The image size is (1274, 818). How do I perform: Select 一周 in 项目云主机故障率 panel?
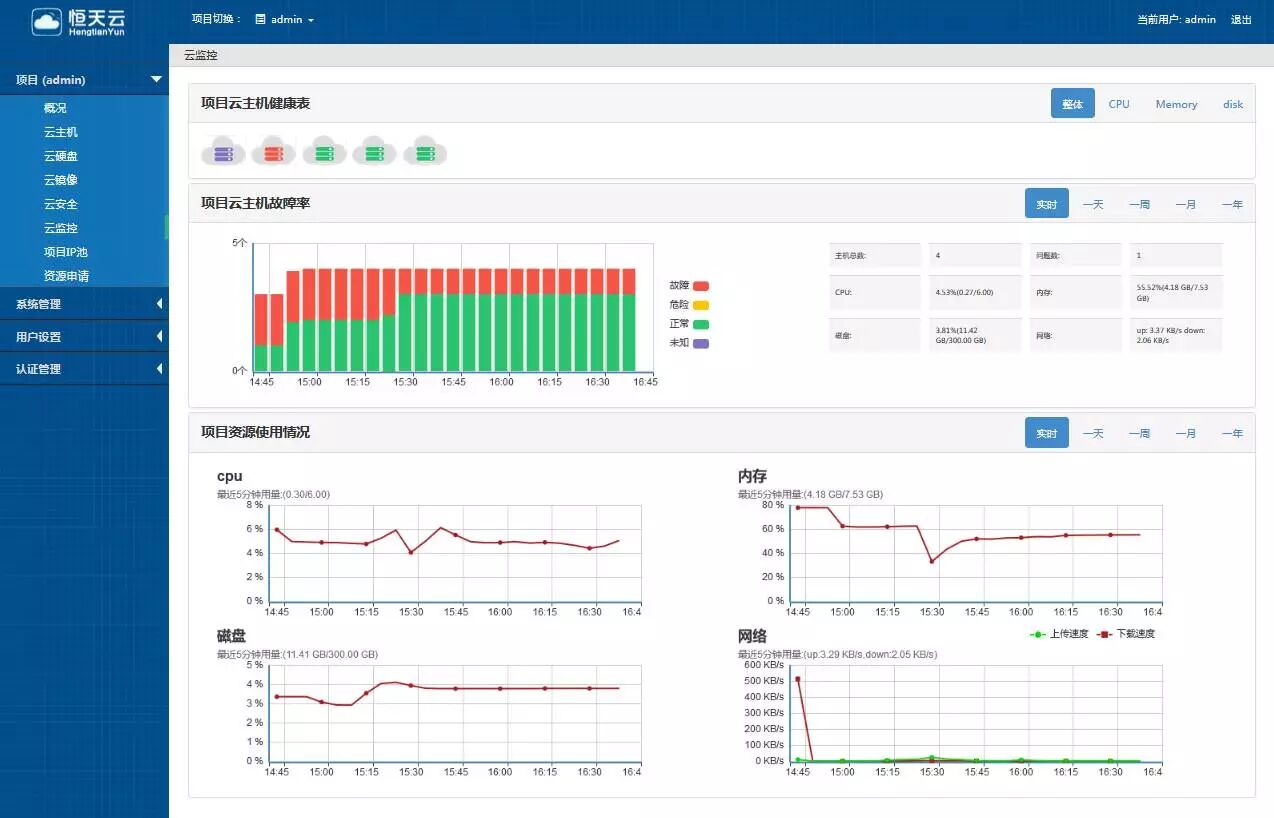[1139, 204]
